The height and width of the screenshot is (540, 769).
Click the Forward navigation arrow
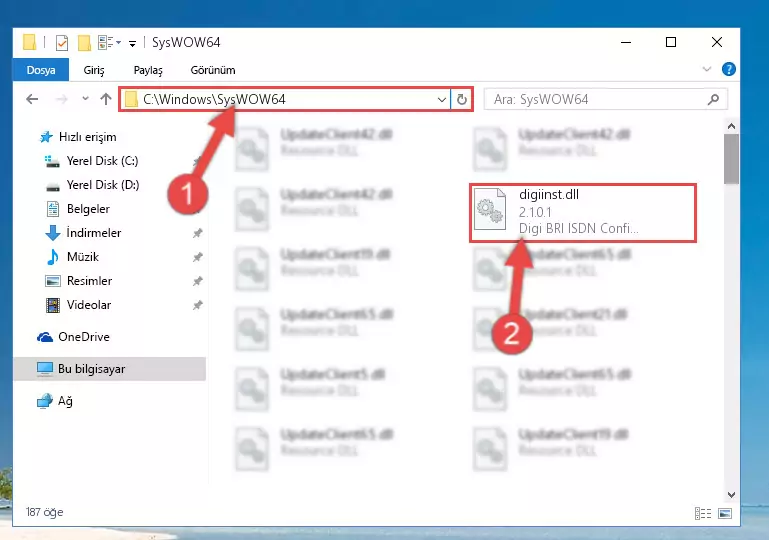click(61, 99)
